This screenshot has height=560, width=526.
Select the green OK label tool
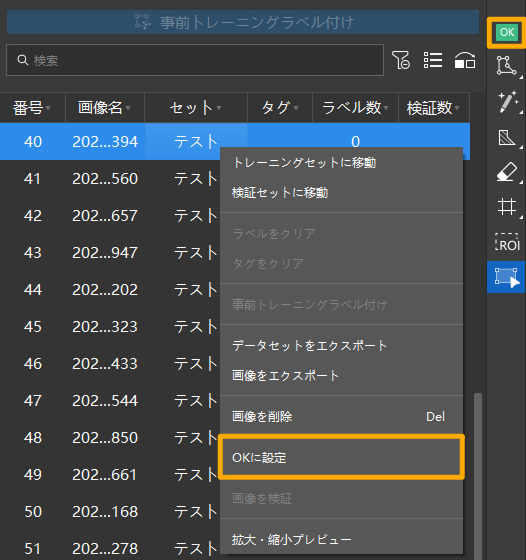click(507, 32)
